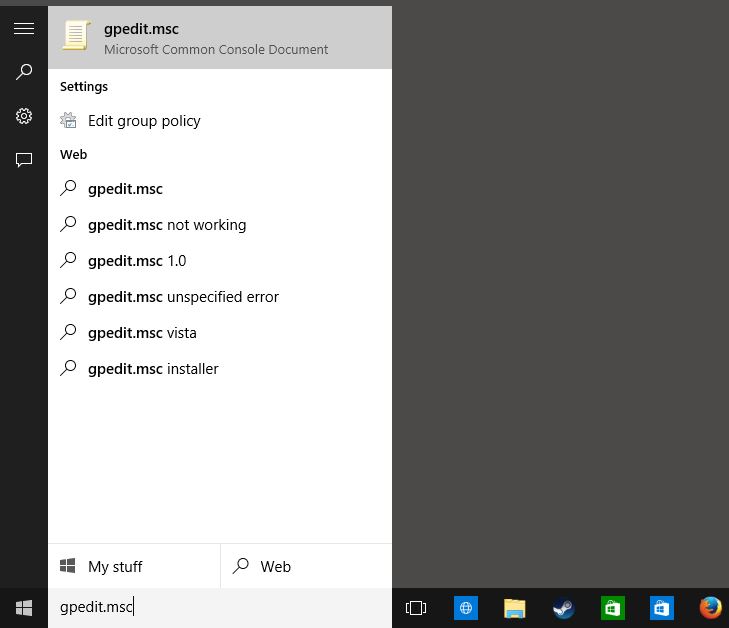This screenshot has height=628, width=729.
Task: Select Edit group policy settings result
Action: 220,121
